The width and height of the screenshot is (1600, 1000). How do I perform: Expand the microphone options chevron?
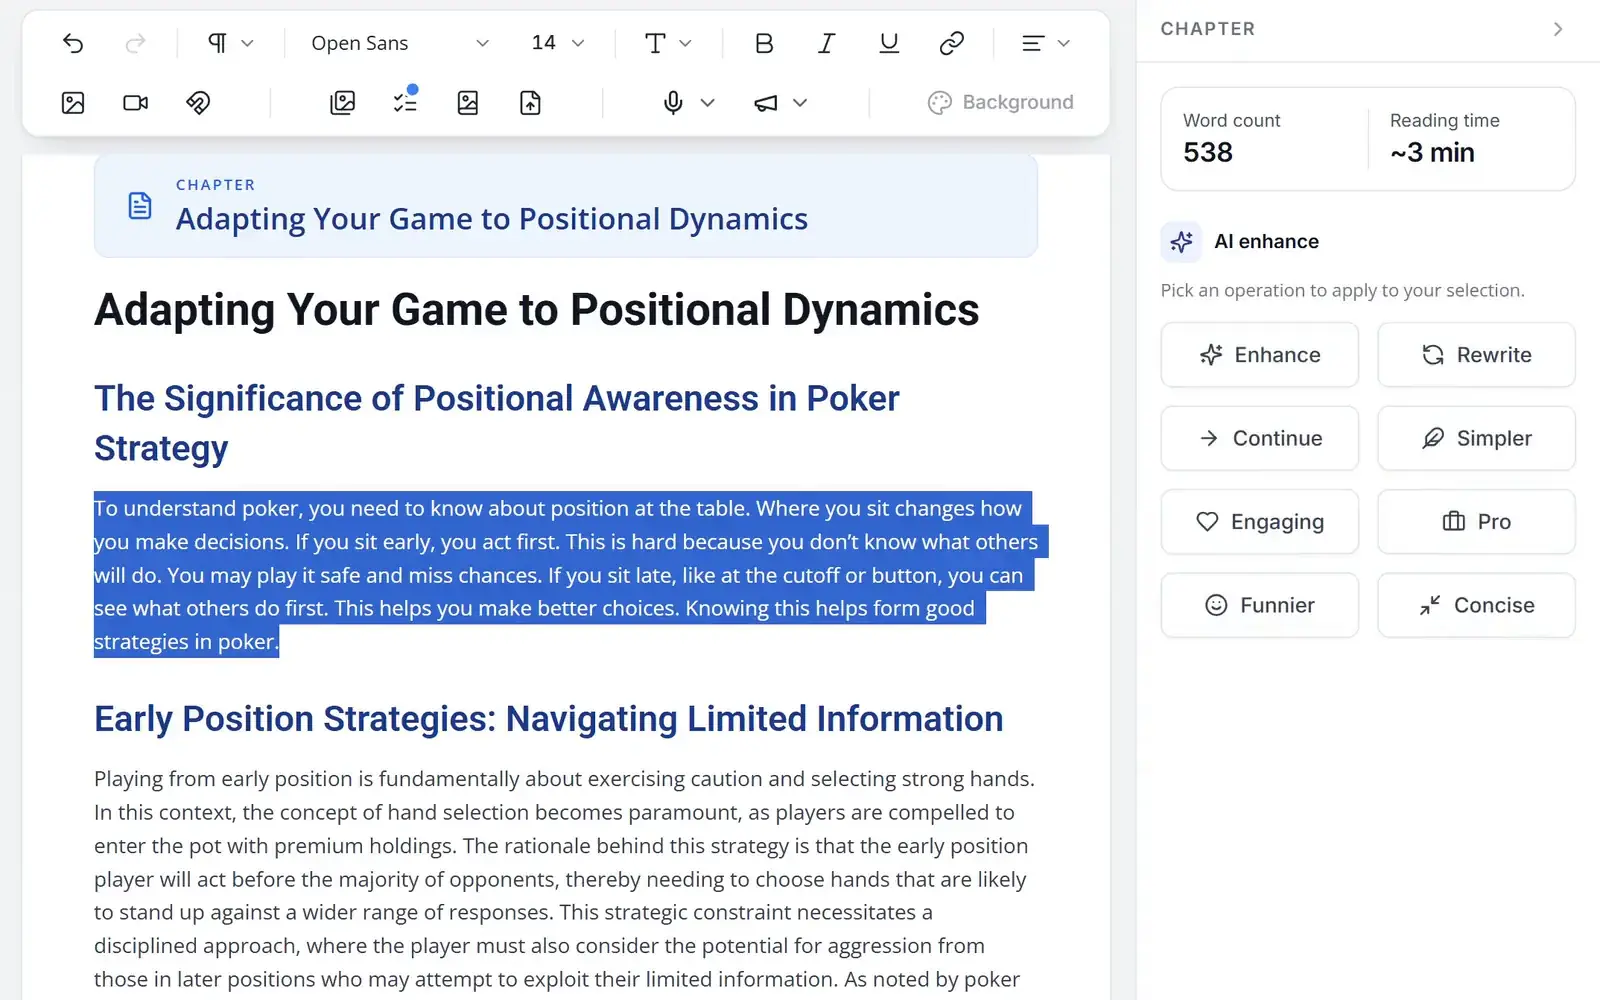click(x=707, y=102)
